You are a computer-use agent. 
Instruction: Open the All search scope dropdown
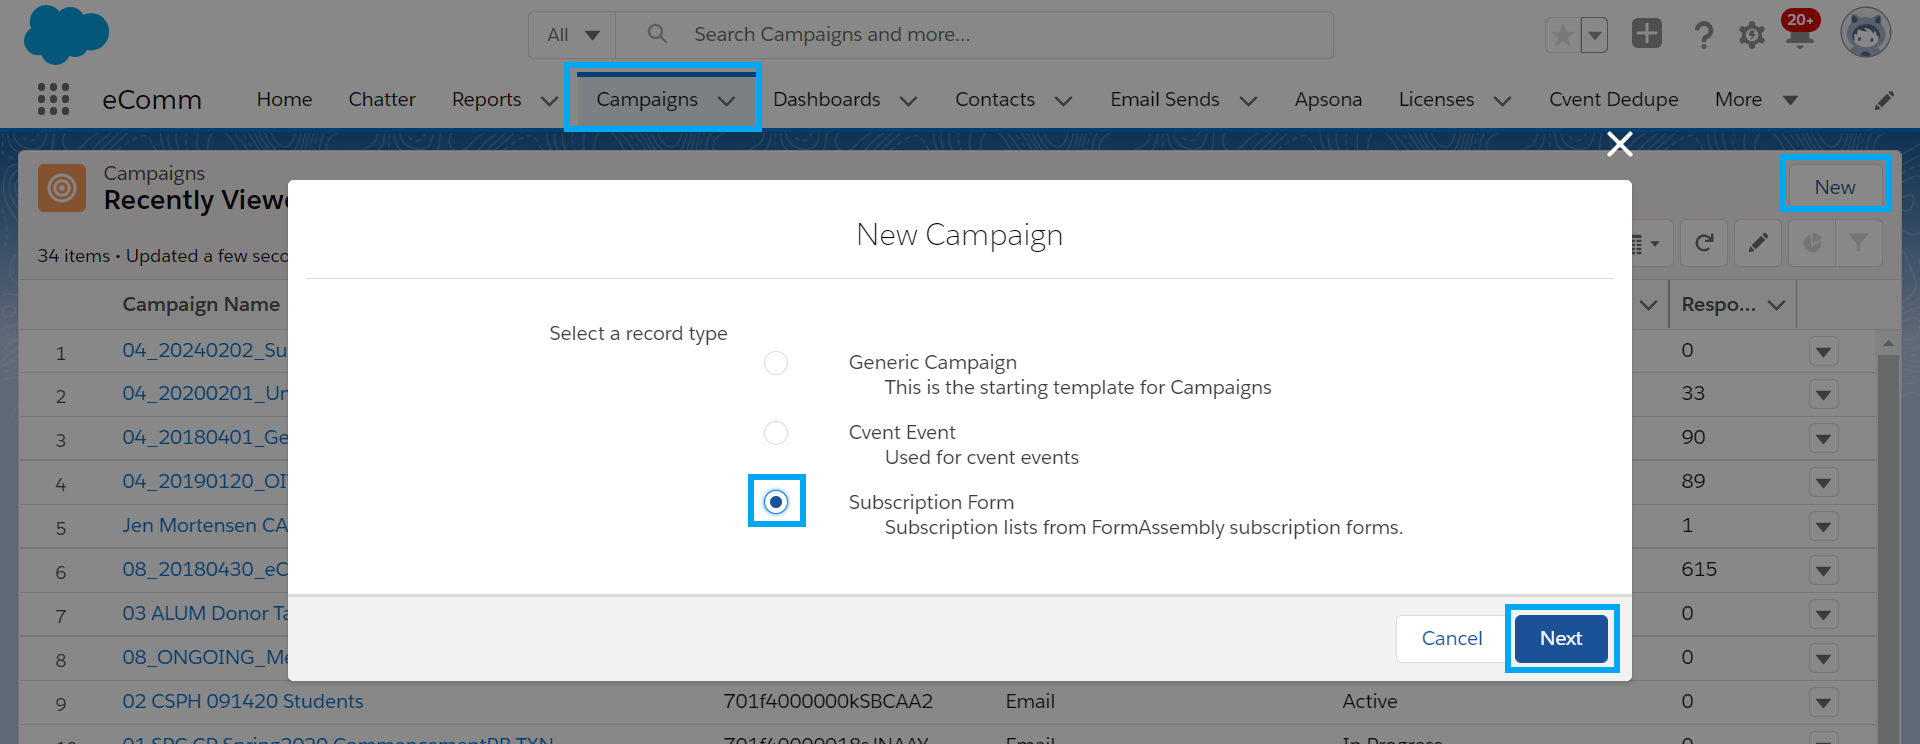(x=573, y=35)
